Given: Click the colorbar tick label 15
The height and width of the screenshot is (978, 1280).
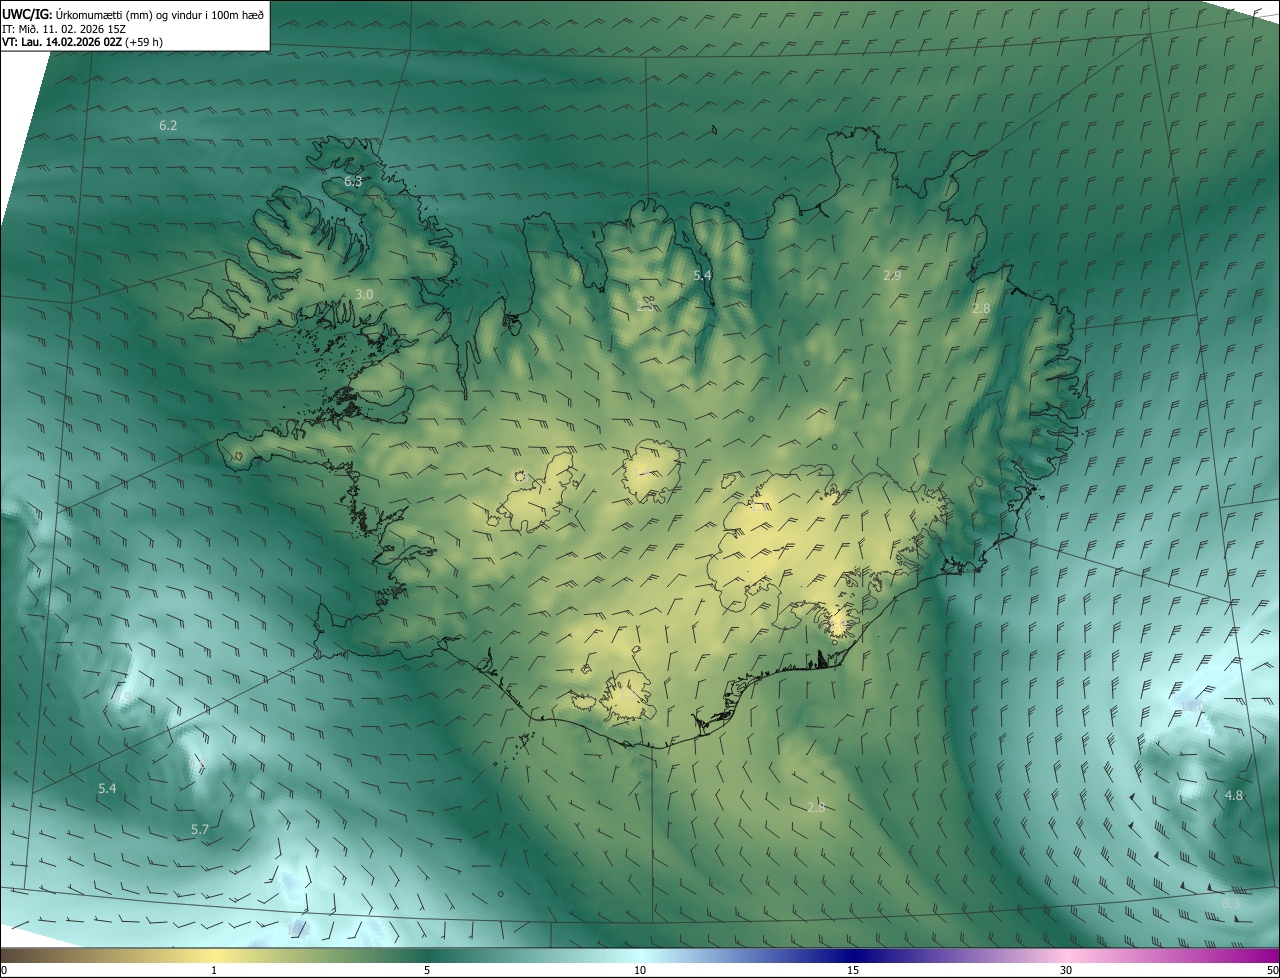Looking at the screenshot, I should 853,970.
